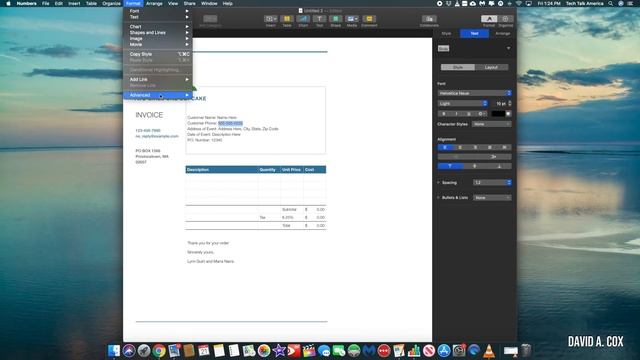Open the Insert toolbar dropdown

[x=271, y=19]
